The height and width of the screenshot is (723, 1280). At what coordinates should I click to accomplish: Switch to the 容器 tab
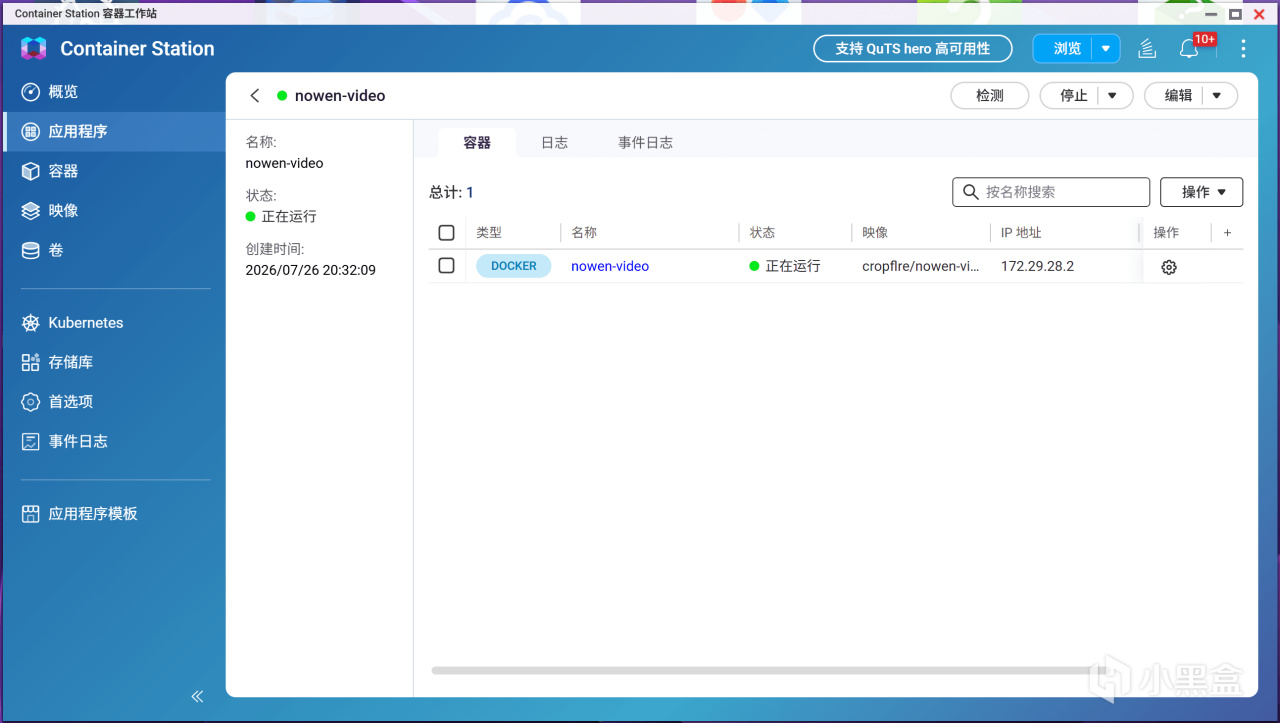(x=477, y=143)
